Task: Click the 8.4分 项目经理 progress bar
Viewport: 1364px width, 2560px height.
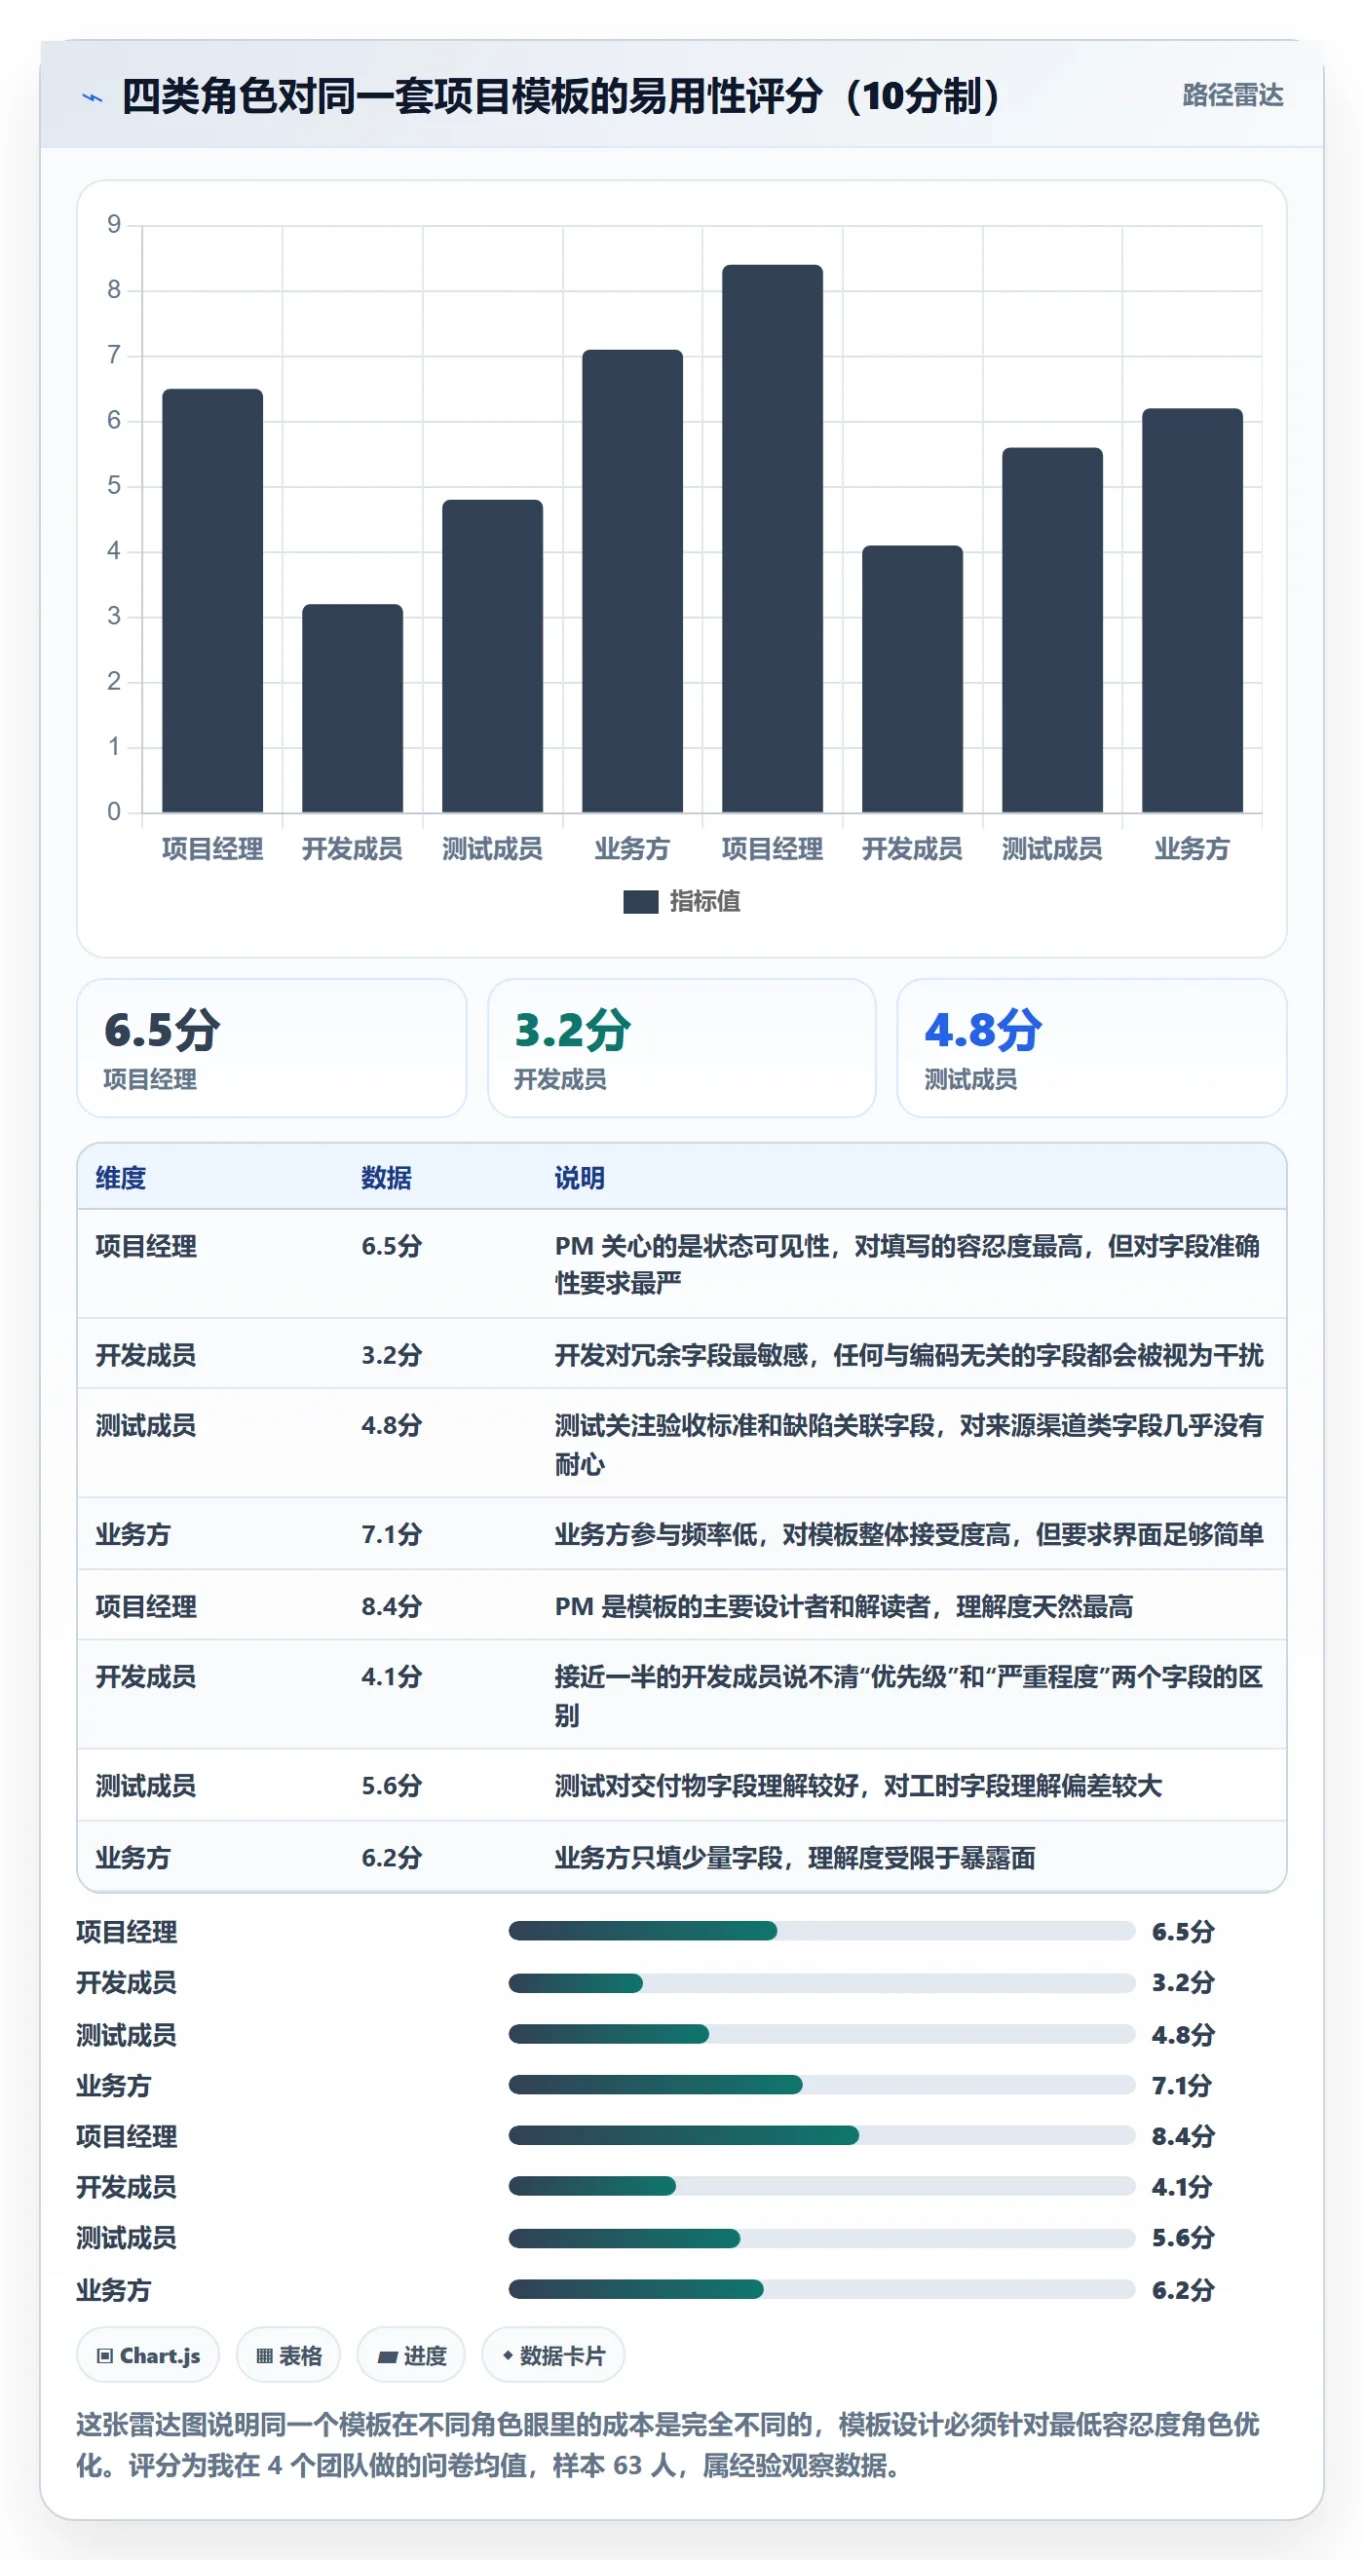Action: click(821, 2135)
